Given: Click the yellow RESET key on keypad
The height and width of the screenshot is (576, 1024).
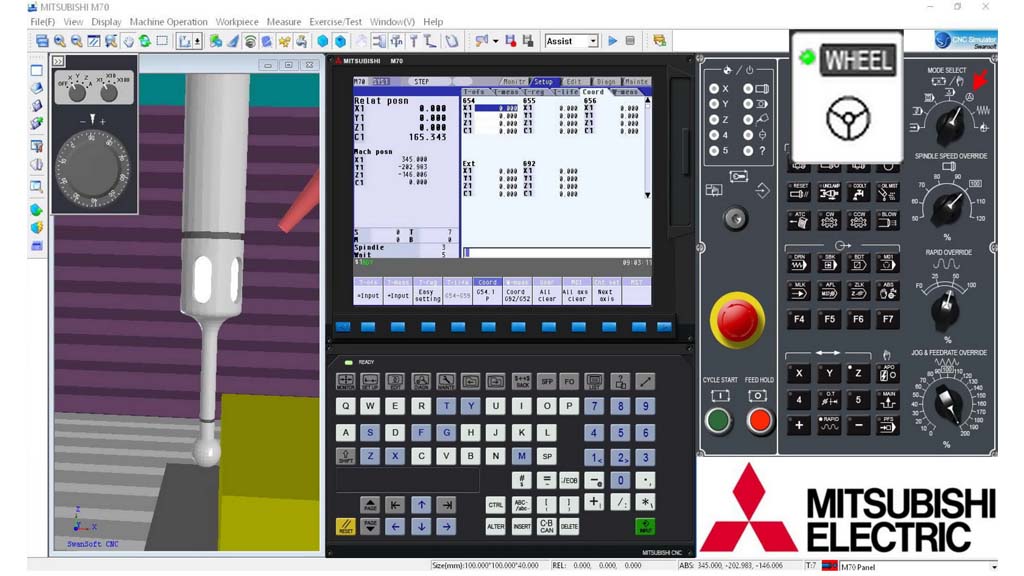Looking at the screenshot, I should (345, 526).
